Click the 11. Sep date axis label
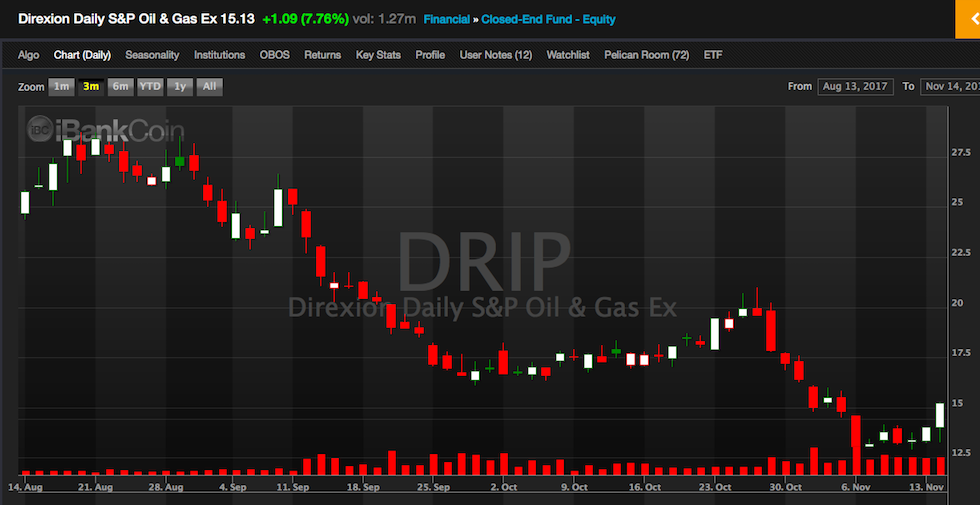 [x=293, y=486]
